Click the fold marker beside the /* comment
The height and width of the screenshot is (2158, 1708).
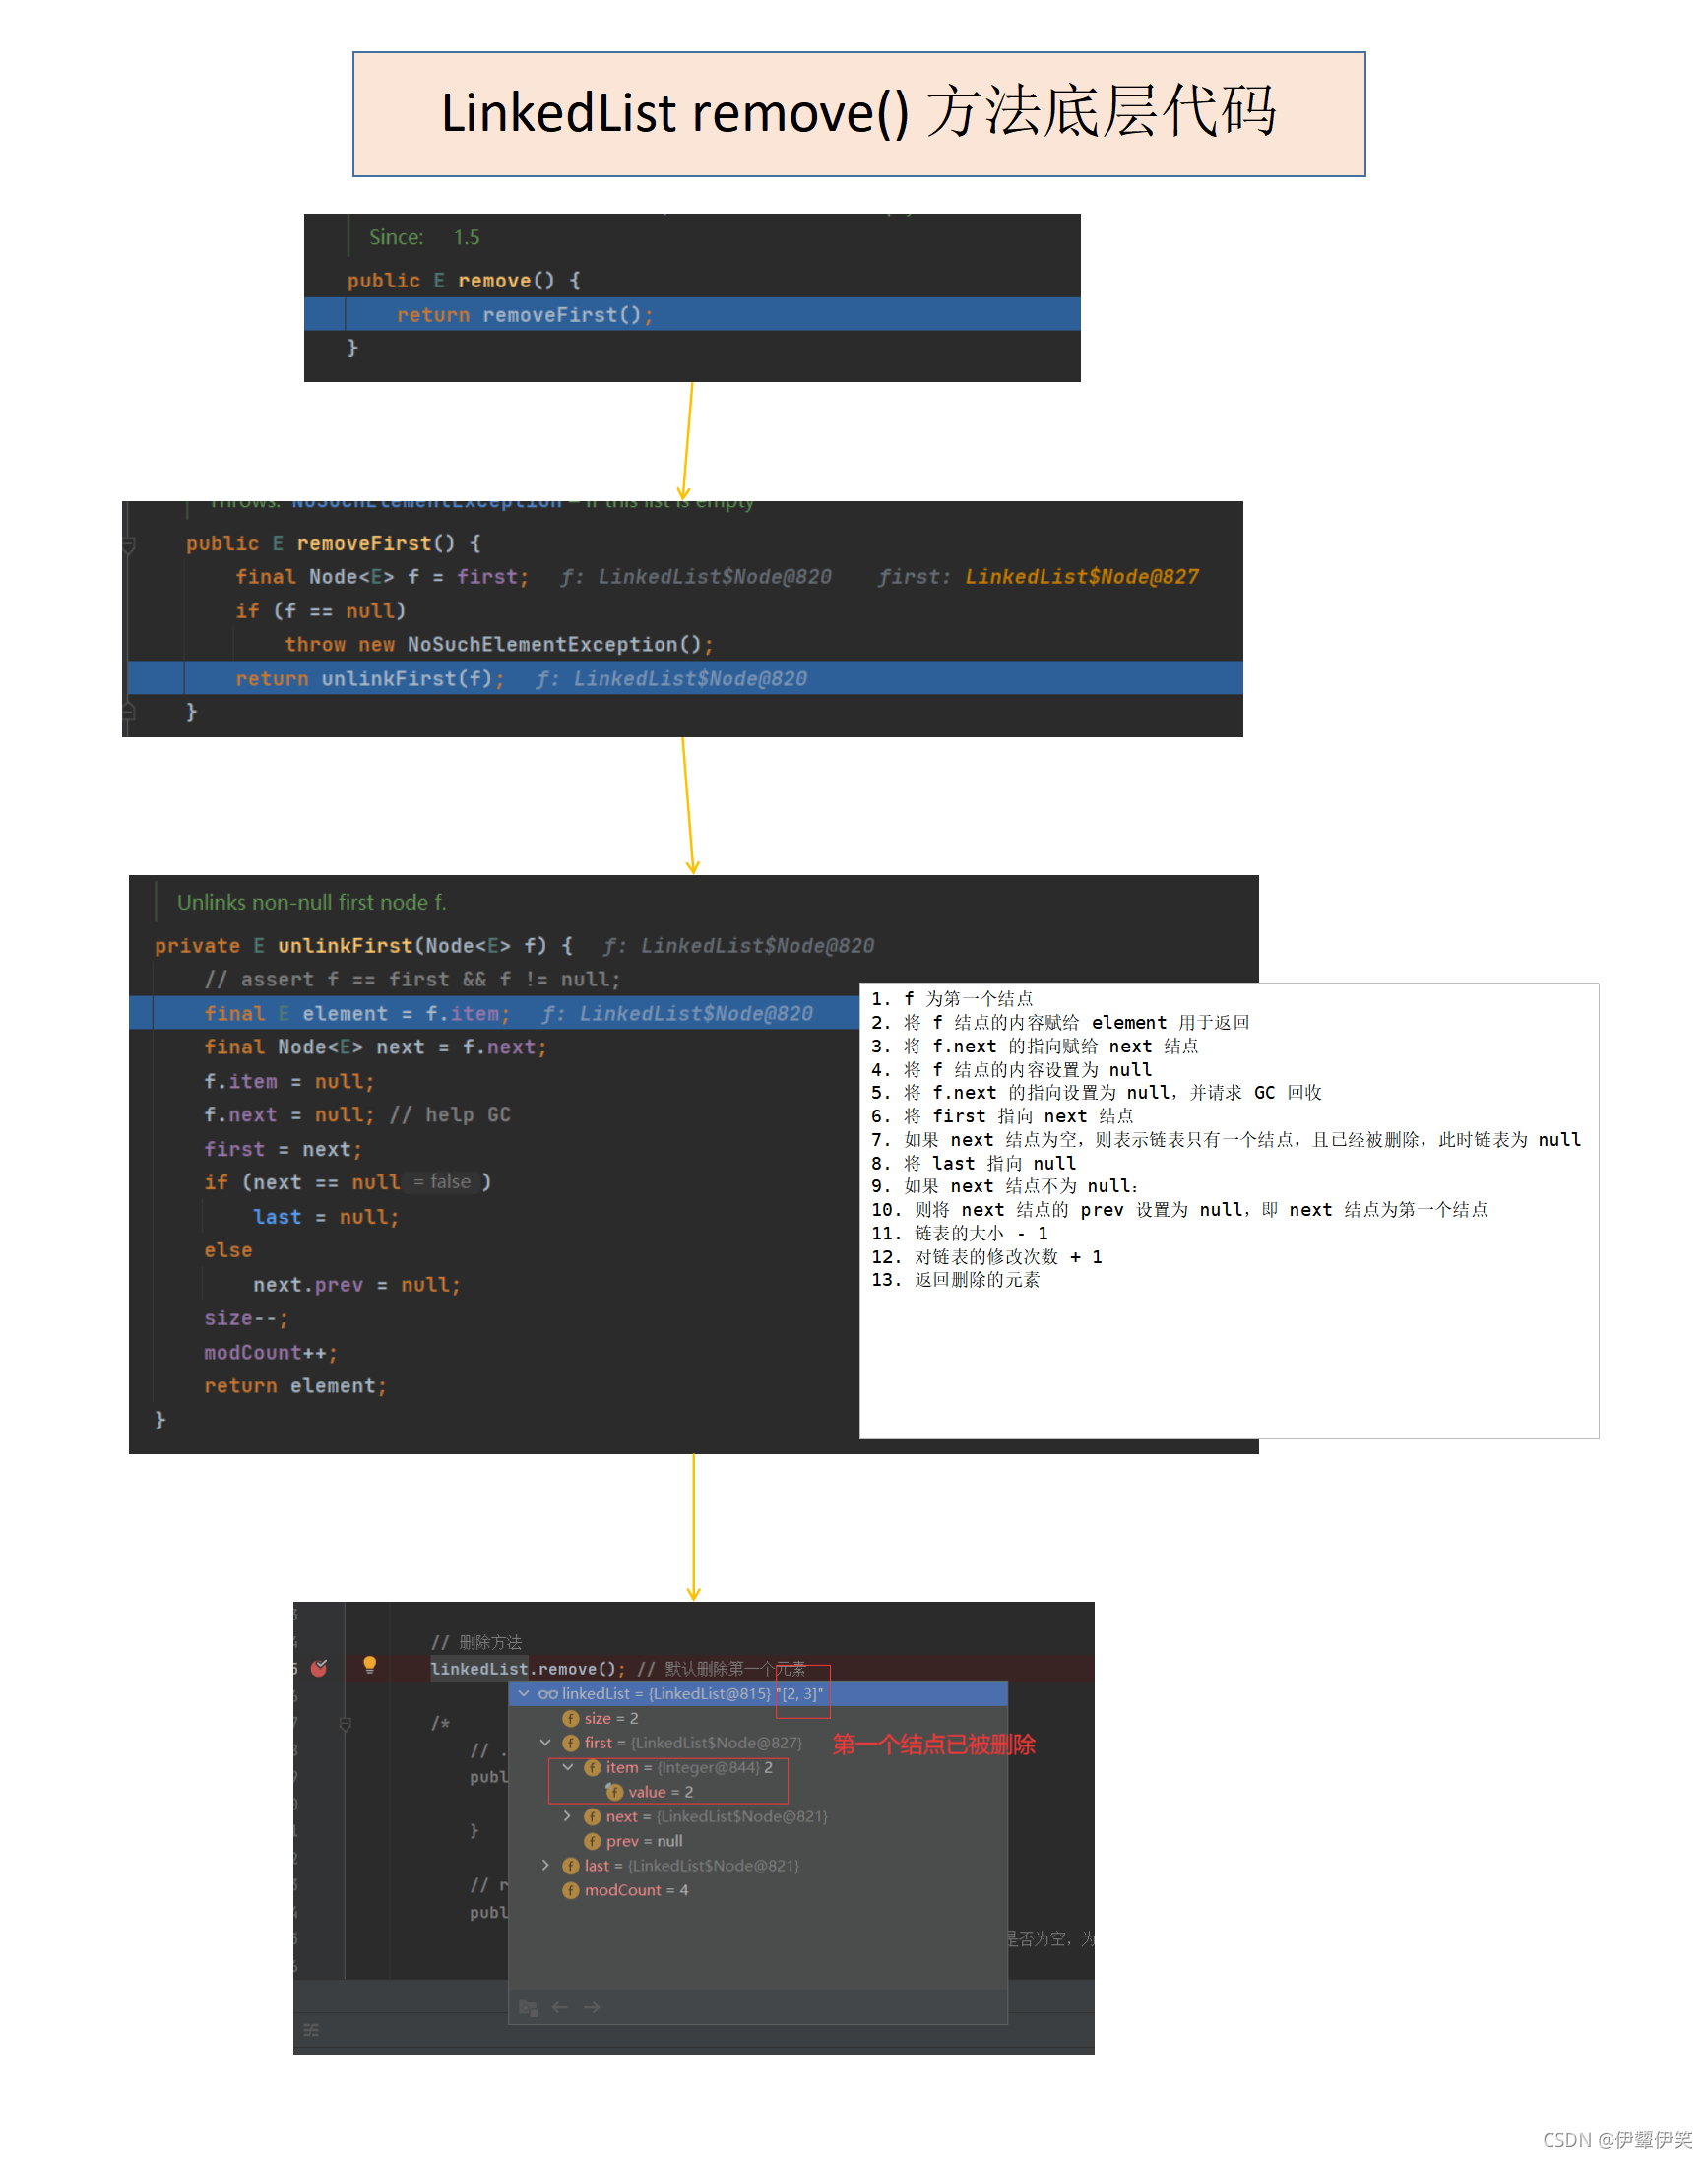pyautogui.click(x=345, y=1724)
